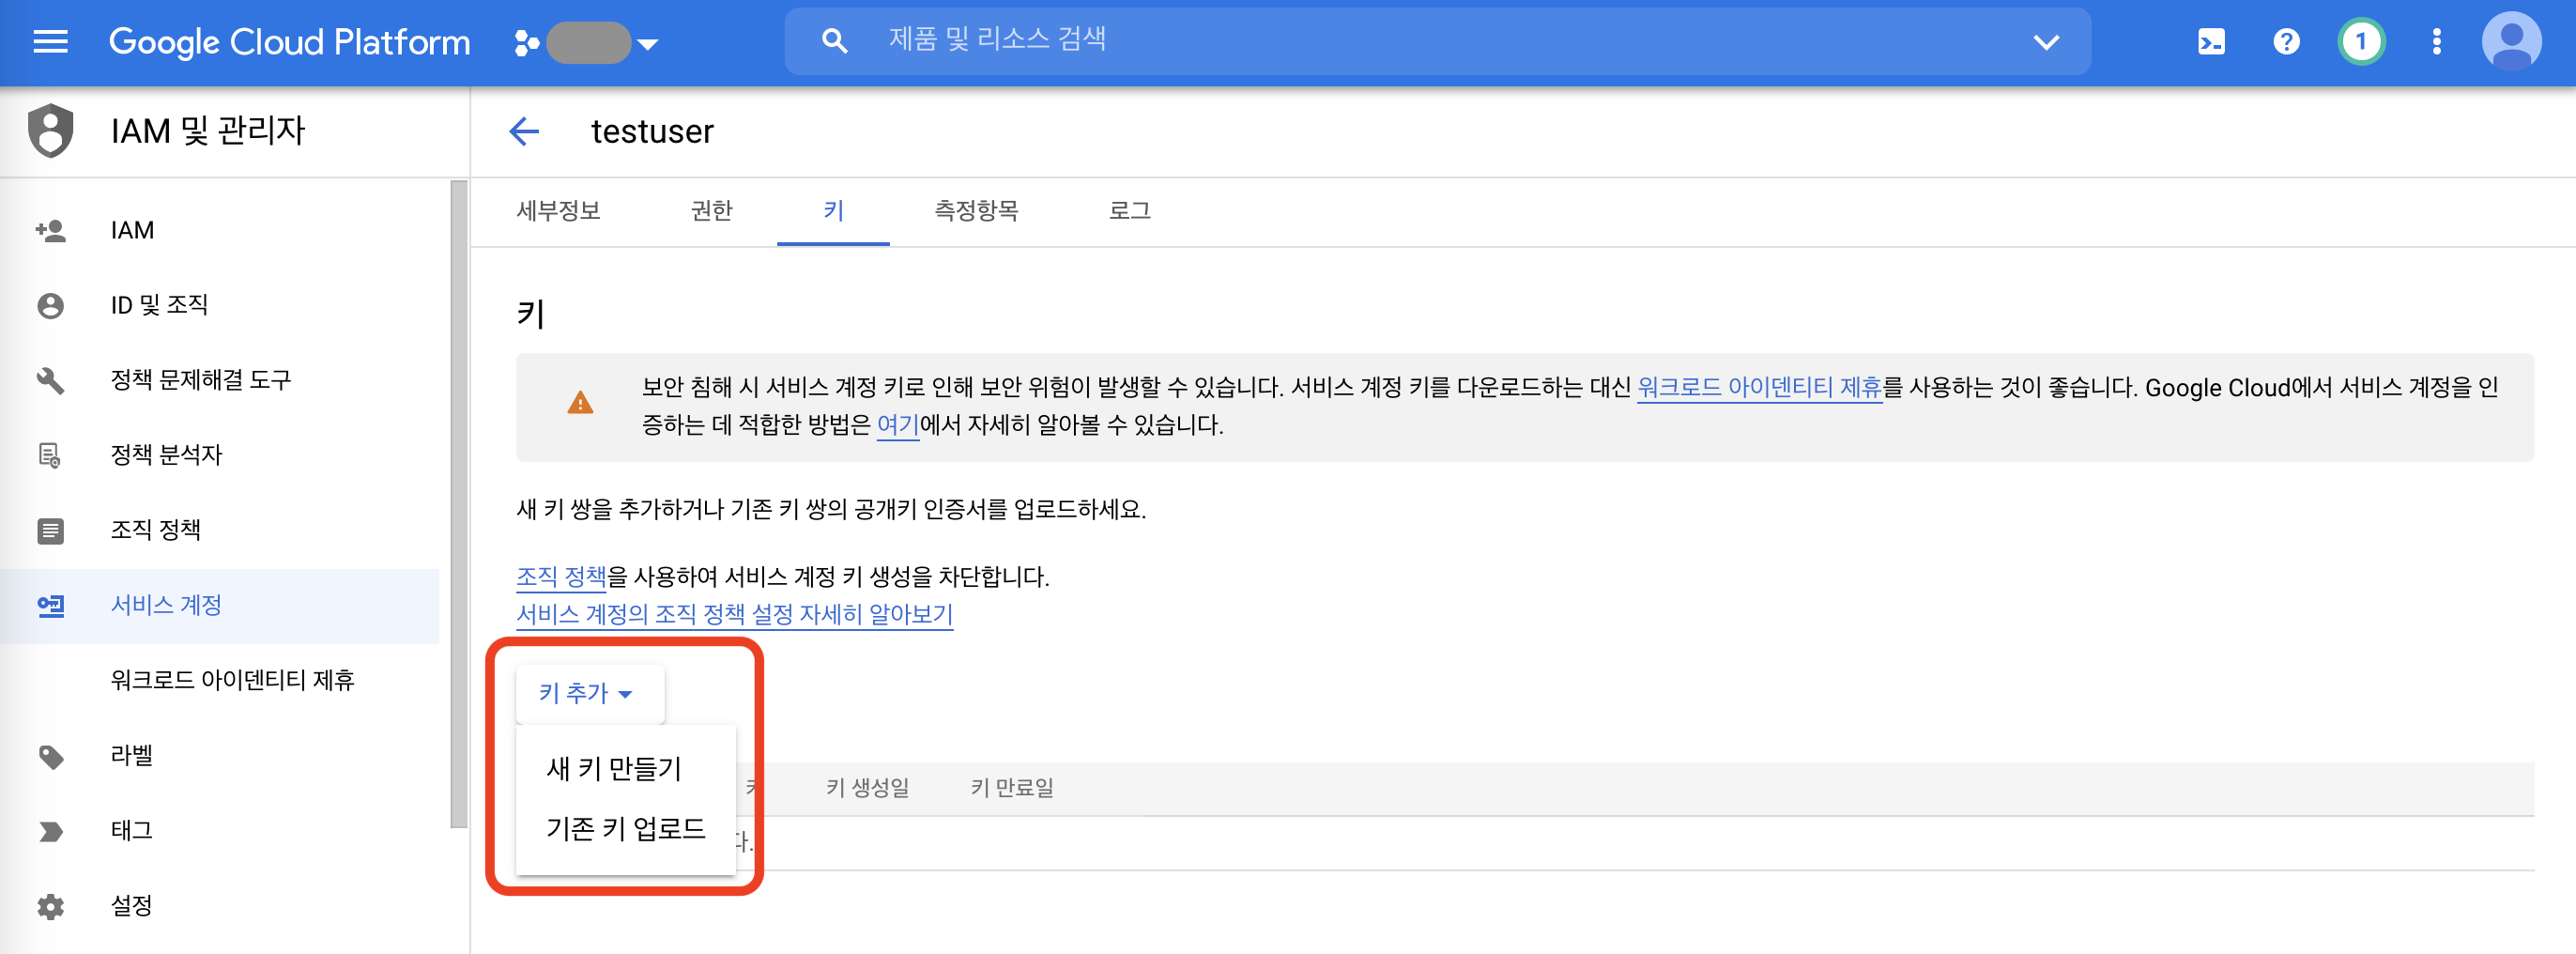Image resolution: width=2576 pixels, height=954 pixels.
Task: Open the hamburger navigation menu
Action: coord(50,42)
